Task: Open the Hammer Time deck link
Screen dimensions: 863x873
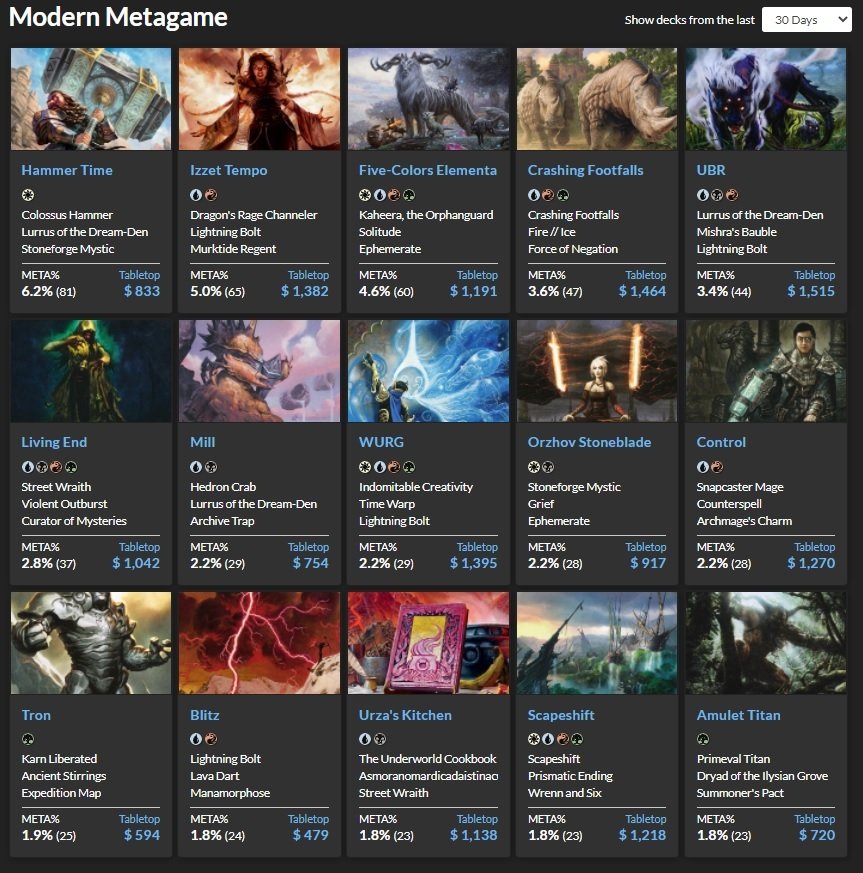Action: pyautogui.click(x=67, y=170)
